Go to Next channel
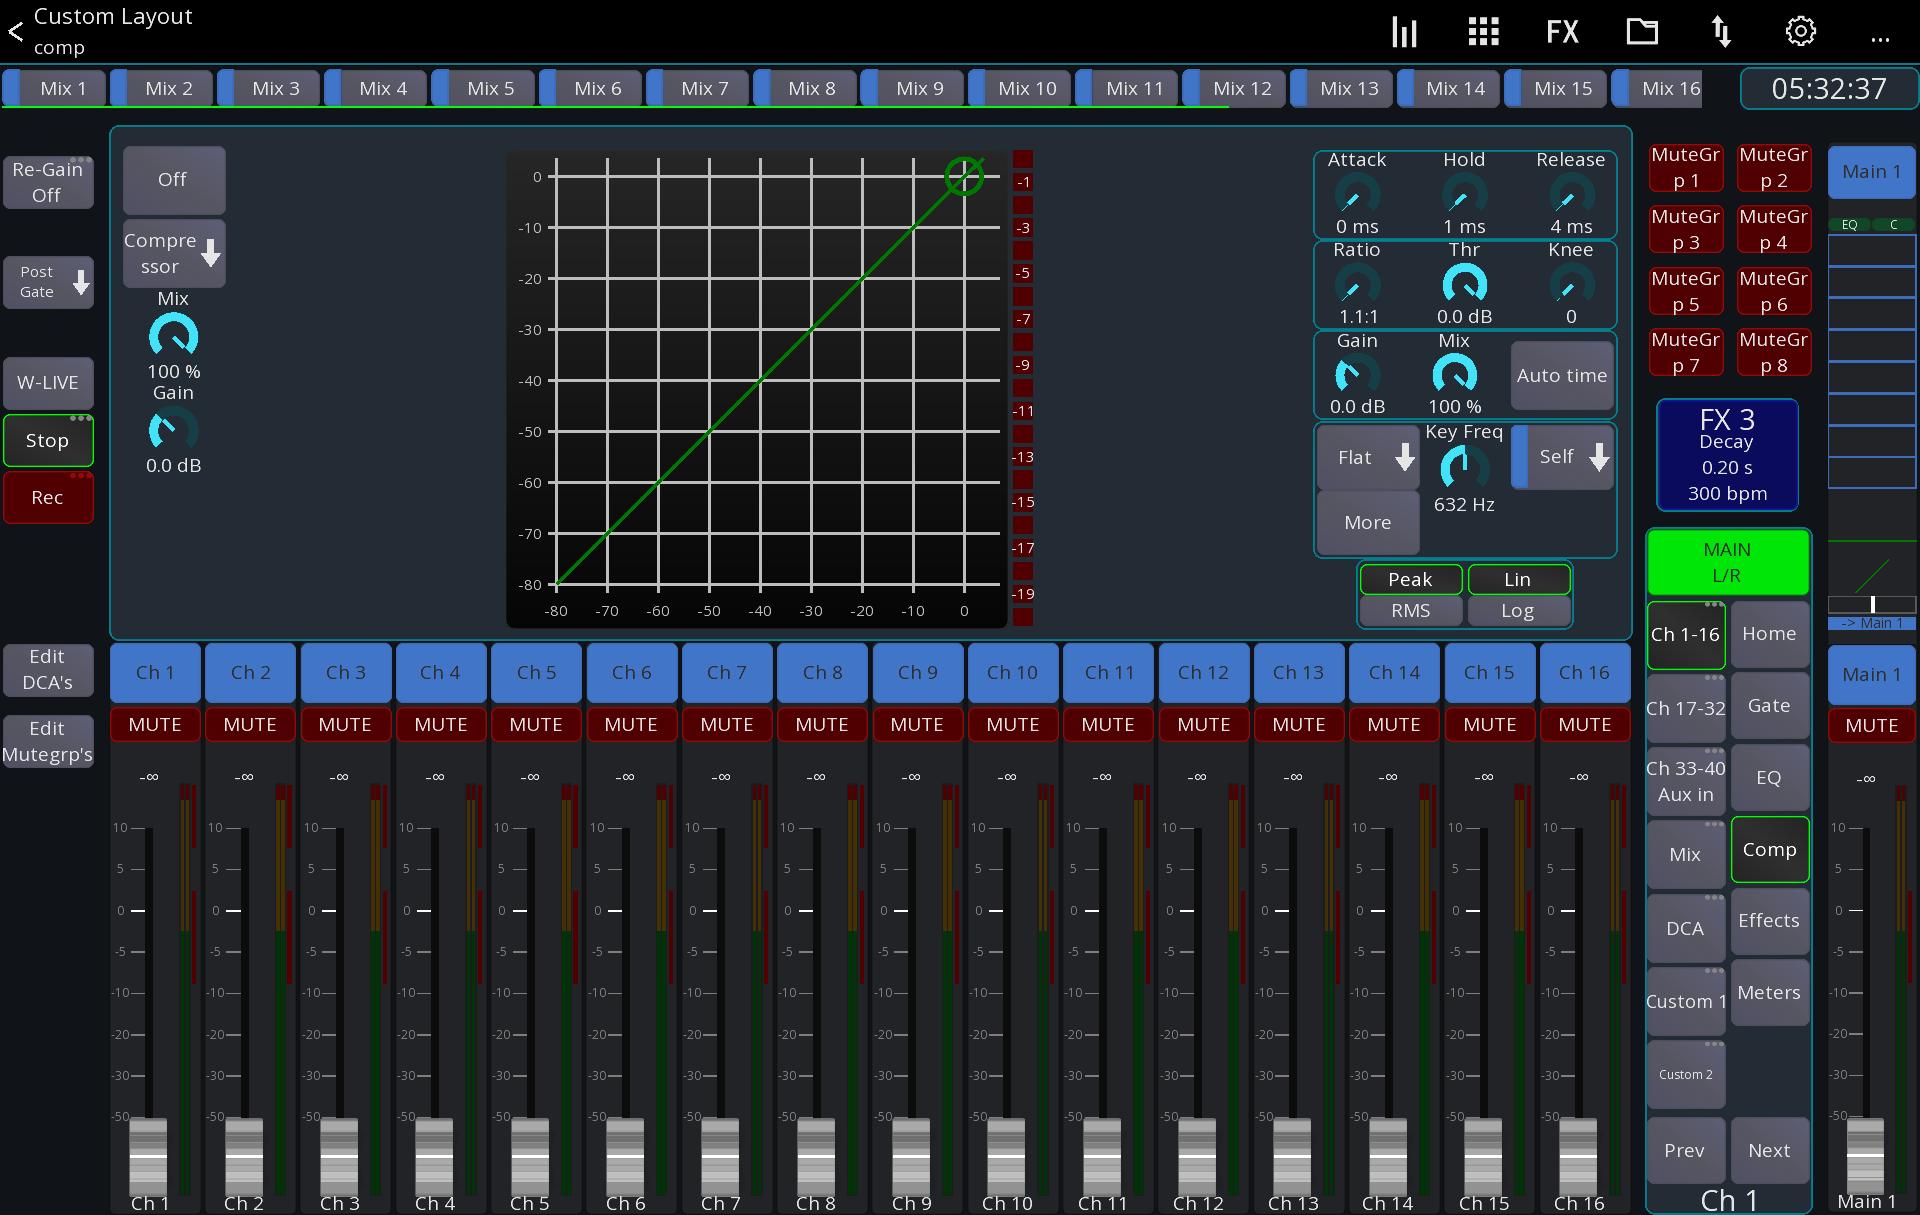This screenshot has width=1920, height=1215. tap(1769, 1151)
